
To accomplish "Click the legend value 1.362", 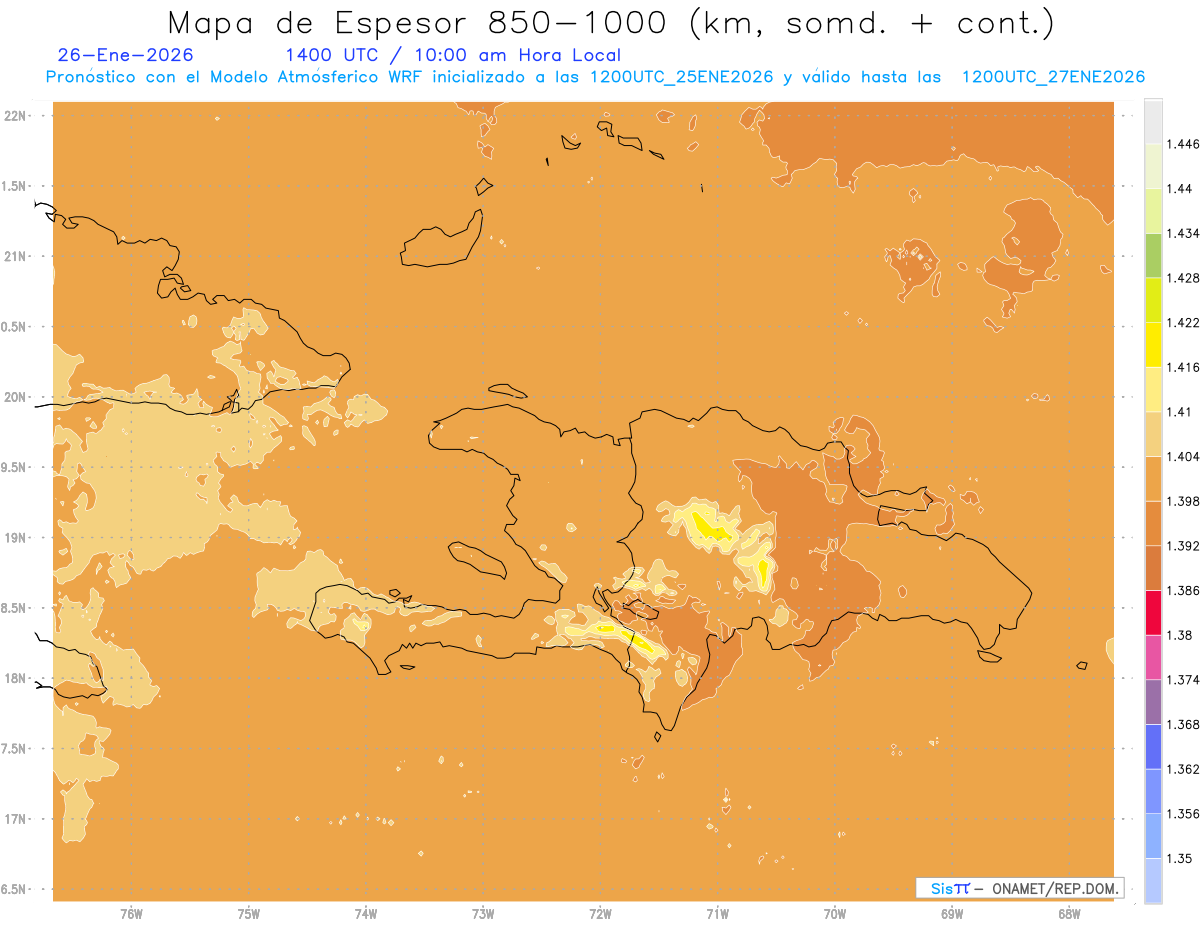I will tap(1182, 769).
